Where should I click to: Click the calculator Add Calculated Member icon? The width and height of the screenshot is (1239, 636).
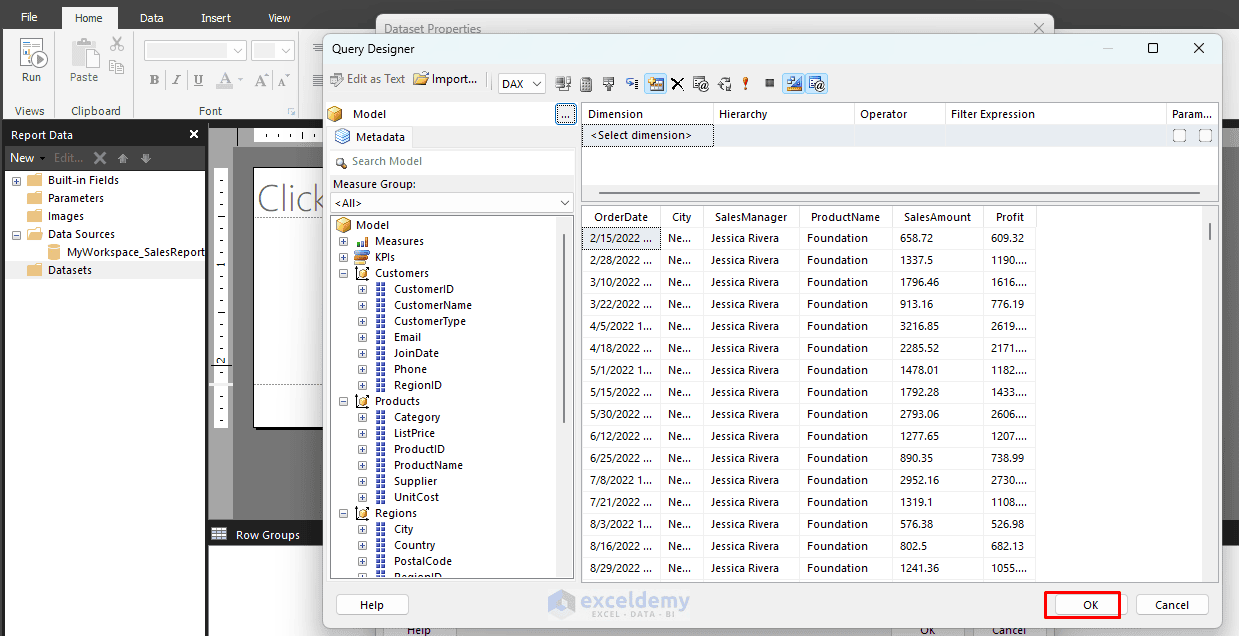(x=586, y=84)
